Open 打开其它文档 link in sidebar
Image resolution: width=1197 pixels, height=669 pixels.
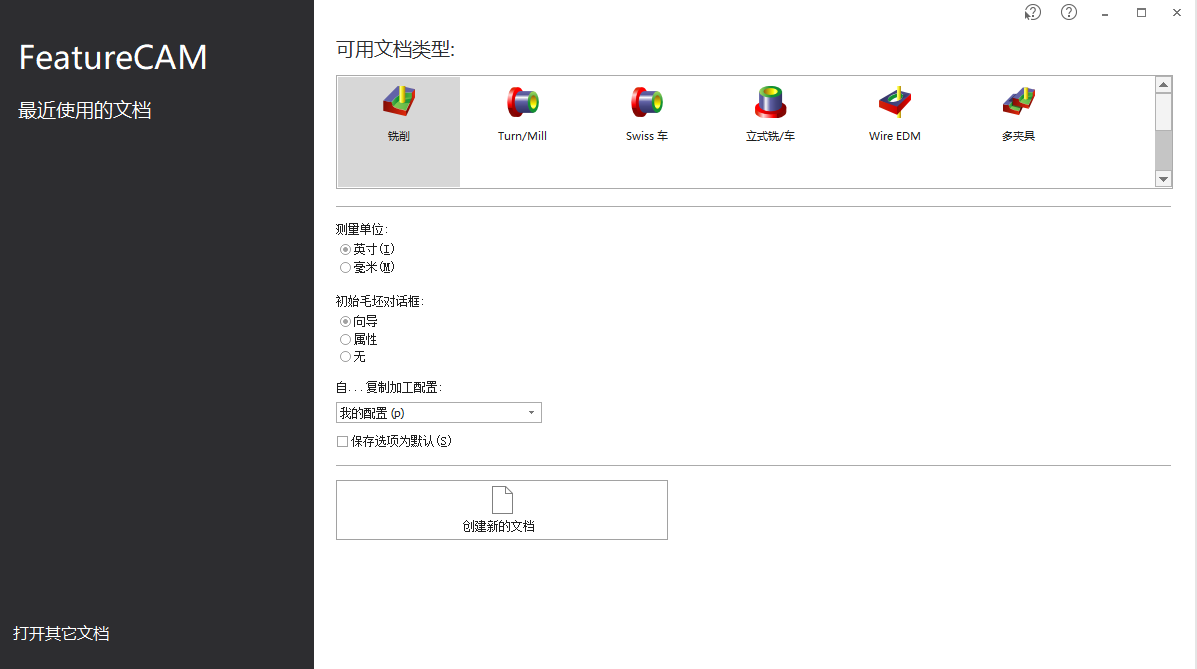pos(61,633)
